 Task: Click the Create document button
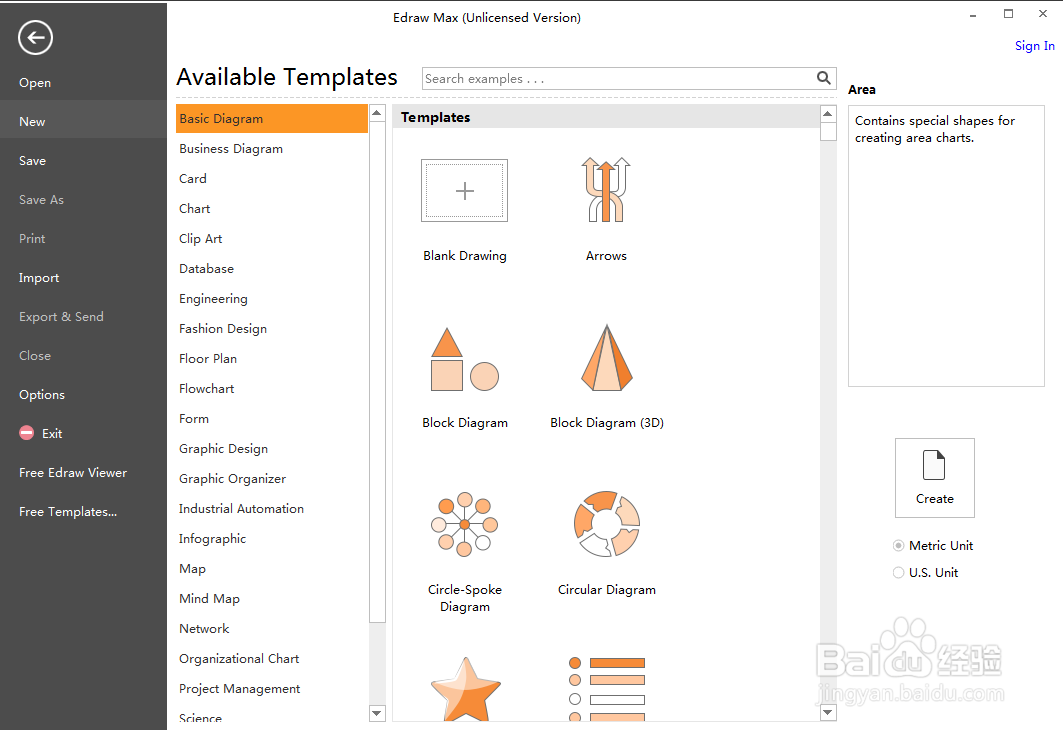(935, 478)
